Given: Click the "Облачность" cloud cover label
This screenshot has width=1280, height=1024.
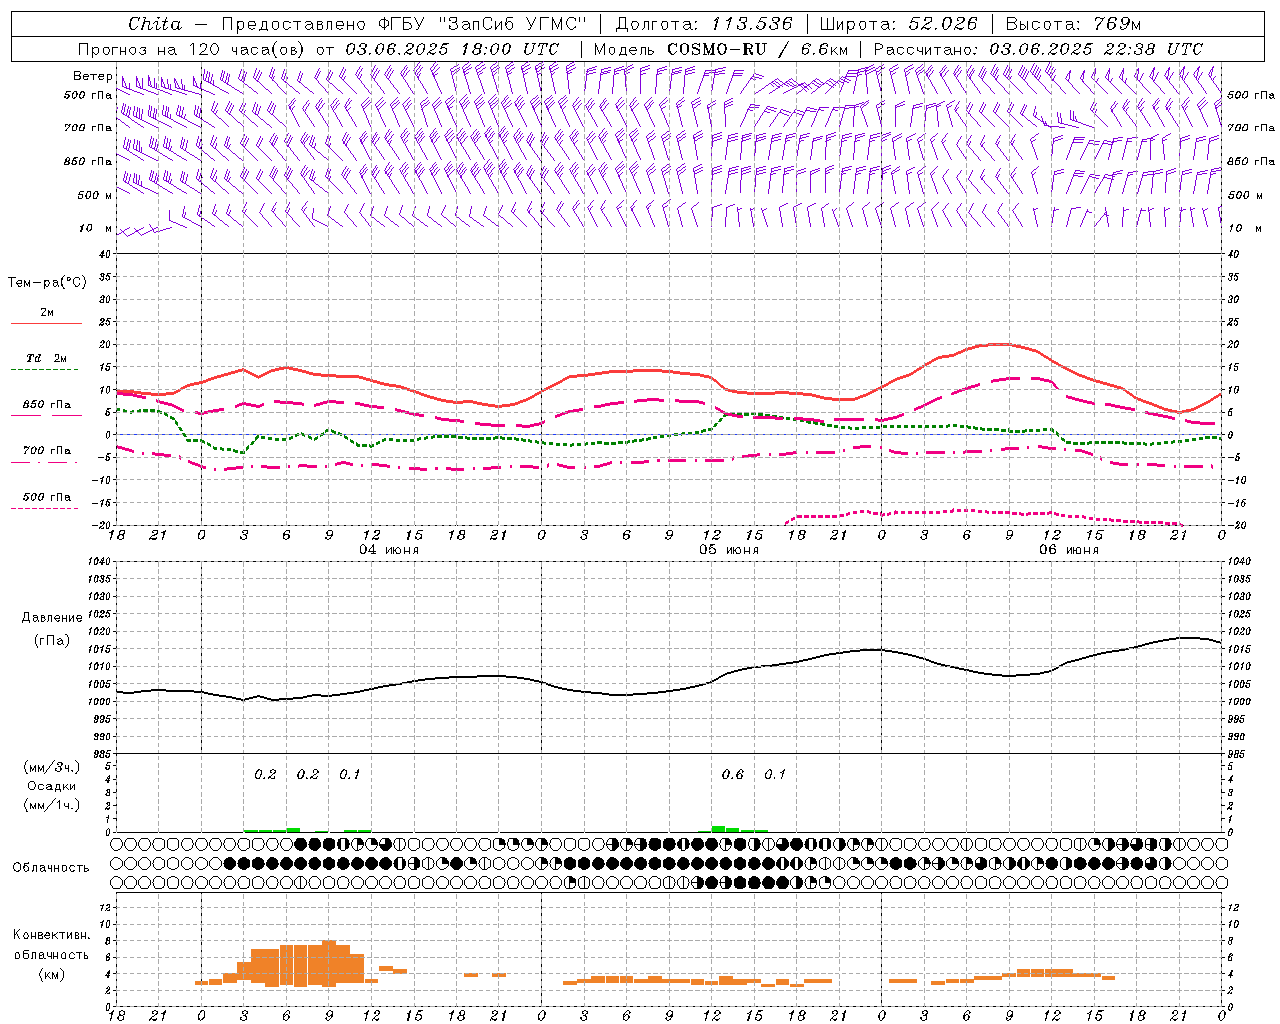Looking at the screenshot, I should pos(51,868).
